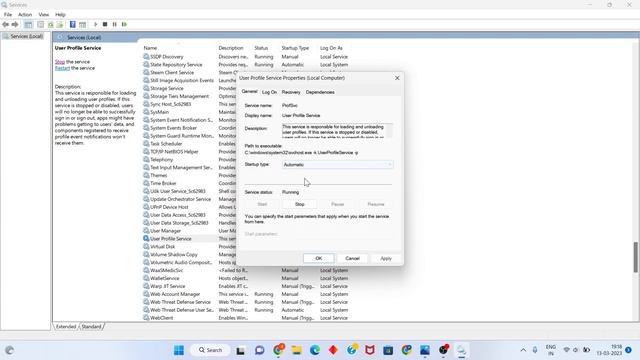Sort services by the Name column header
640x360 pixels.
150,48
